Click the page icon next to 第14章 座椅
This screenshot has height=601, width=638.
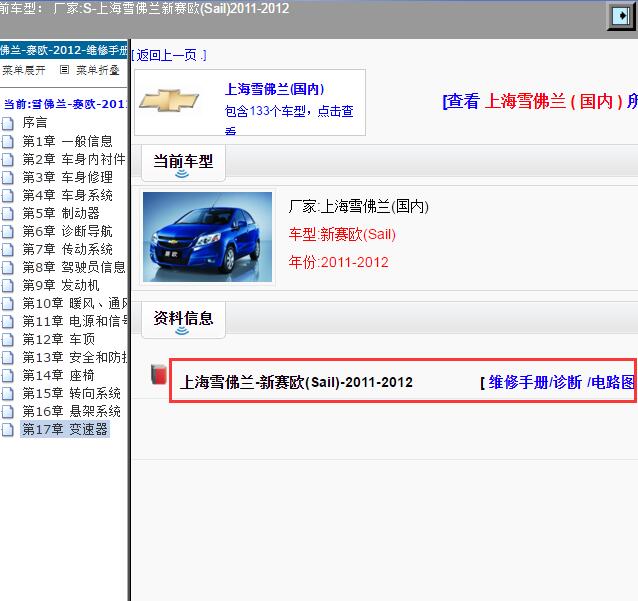(8, 375)
